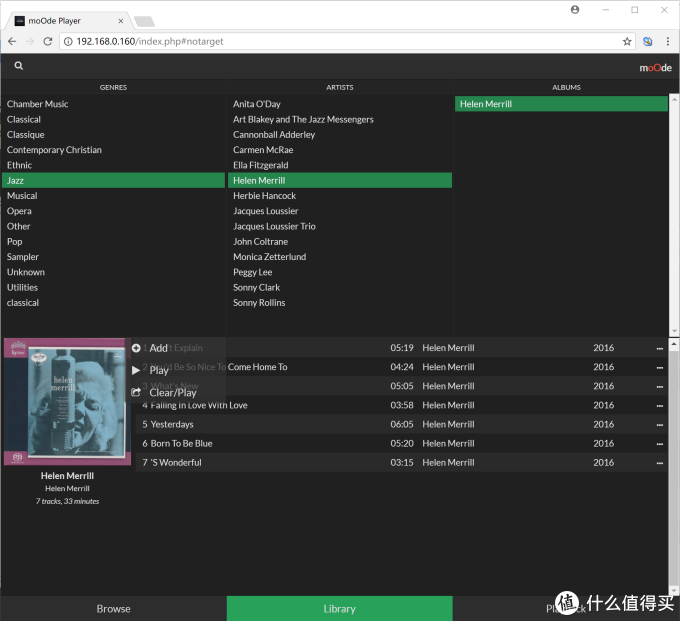The height and width of the screenshot is (621, 680).
Task: Open ellipsis menu for Yesterdays track
Action: coord(659,424)
